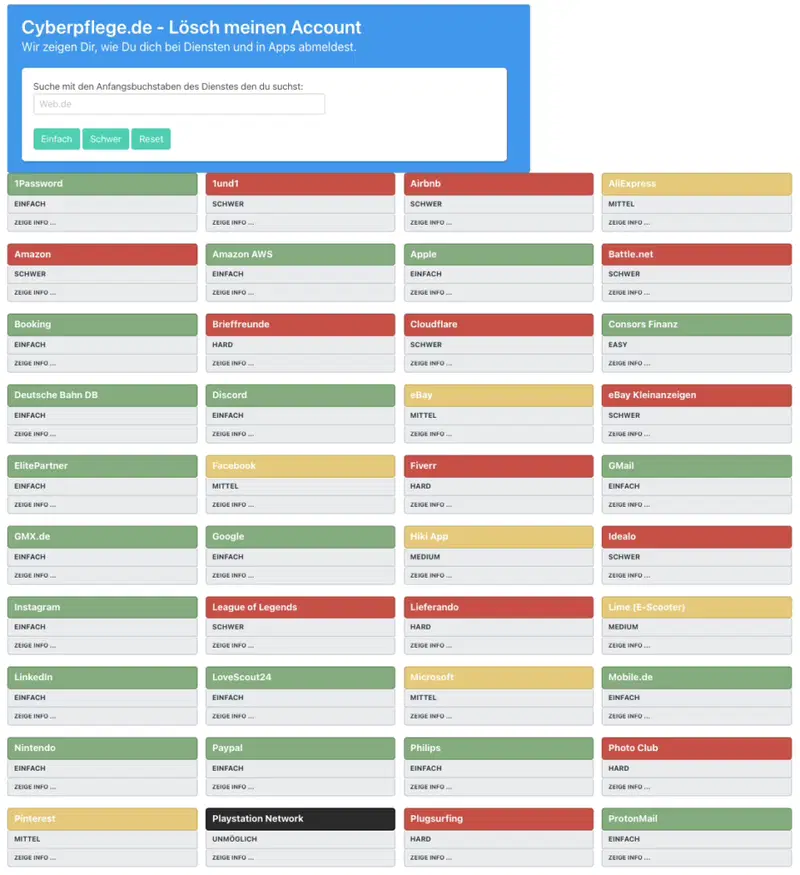Viewport: 800px width, 875px height.
Task: Open the Microsoft card header
Action: click(x=498, y=677)
